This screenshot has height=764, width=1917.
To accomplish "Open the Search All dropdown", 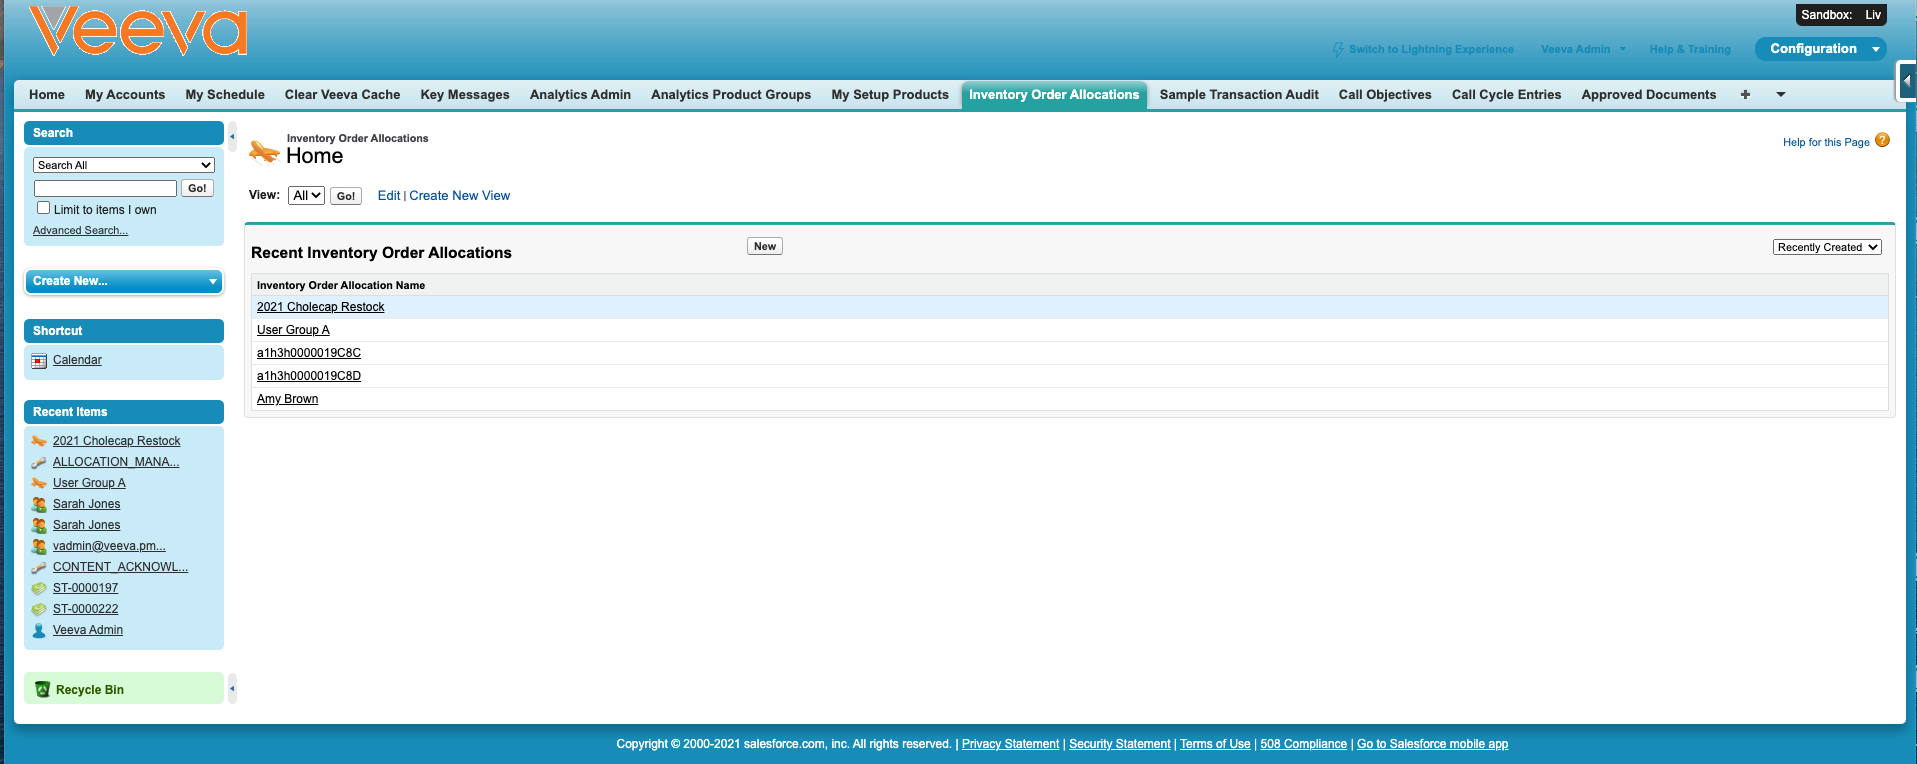I will coord(124,165).
